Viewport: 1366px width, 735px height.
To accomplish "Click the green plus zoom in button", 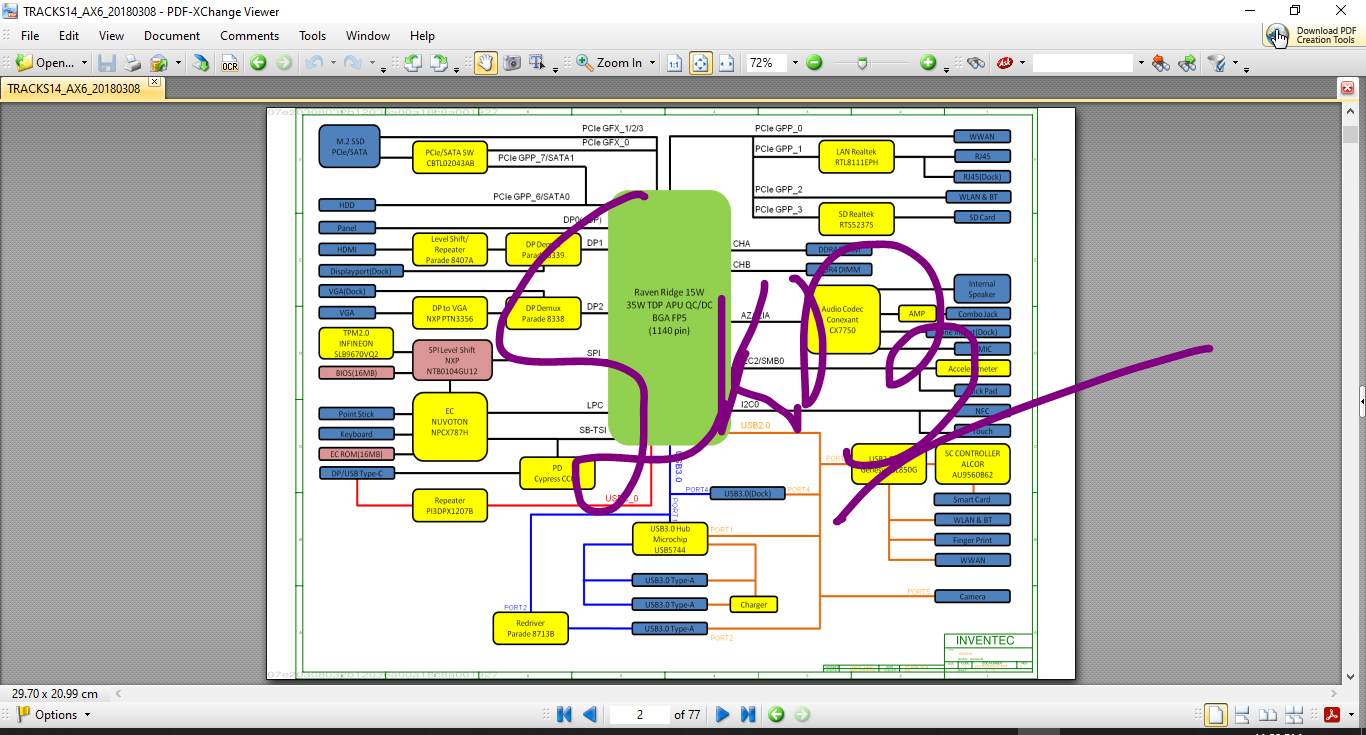I will click(928, 63).
